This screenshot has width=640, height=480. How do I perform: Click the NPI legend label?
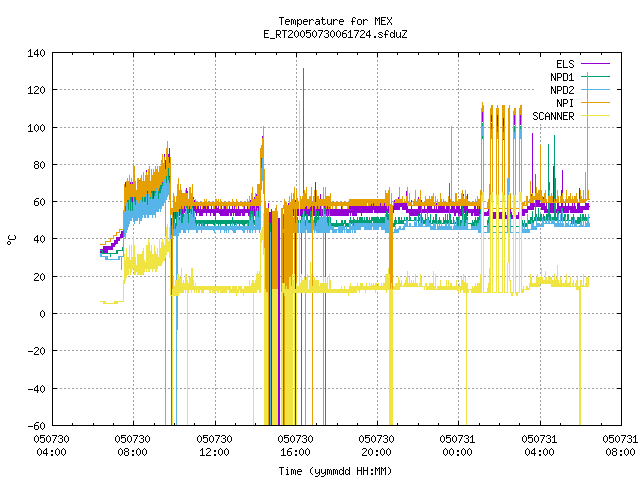click(x=565, y=103)
